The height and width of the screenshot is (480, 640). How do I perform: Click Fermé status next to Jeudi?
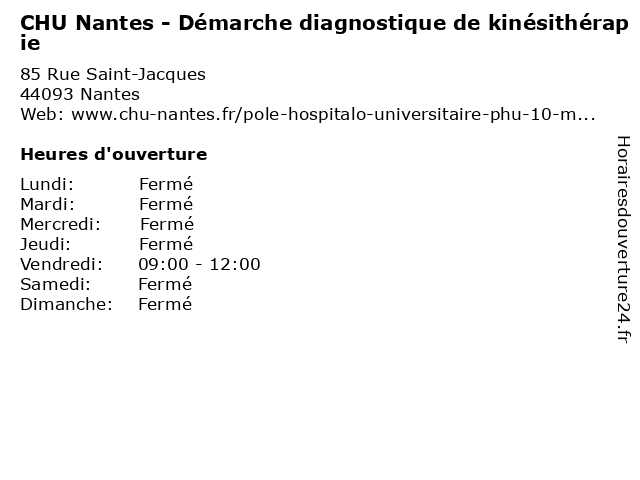click(166, 244)
